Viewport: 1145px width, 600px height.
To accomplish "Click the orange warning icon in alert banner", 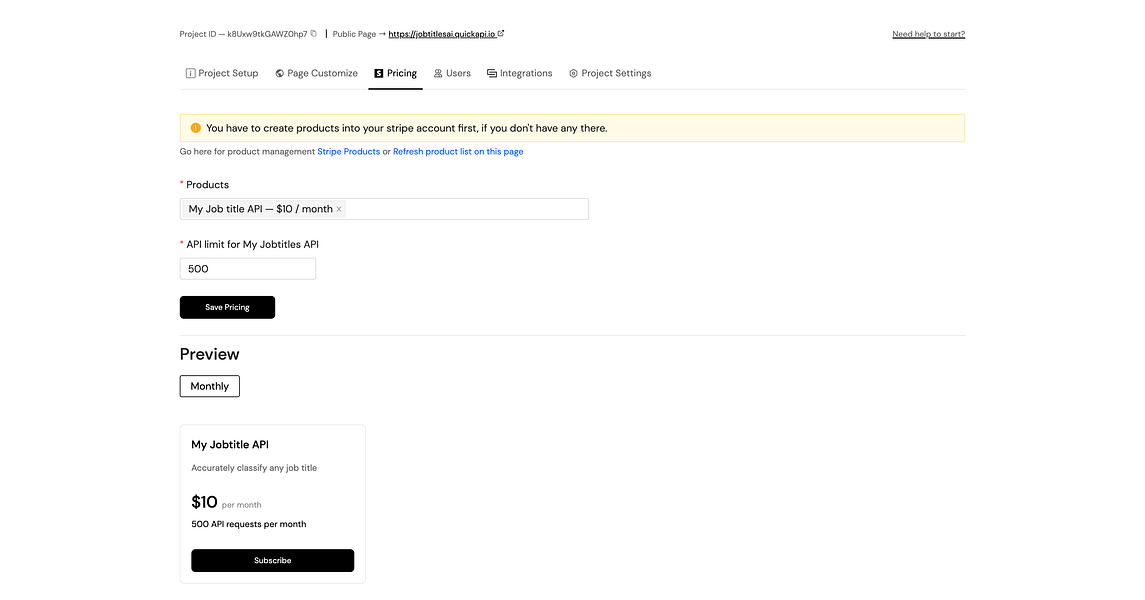I will coord(195,128).
